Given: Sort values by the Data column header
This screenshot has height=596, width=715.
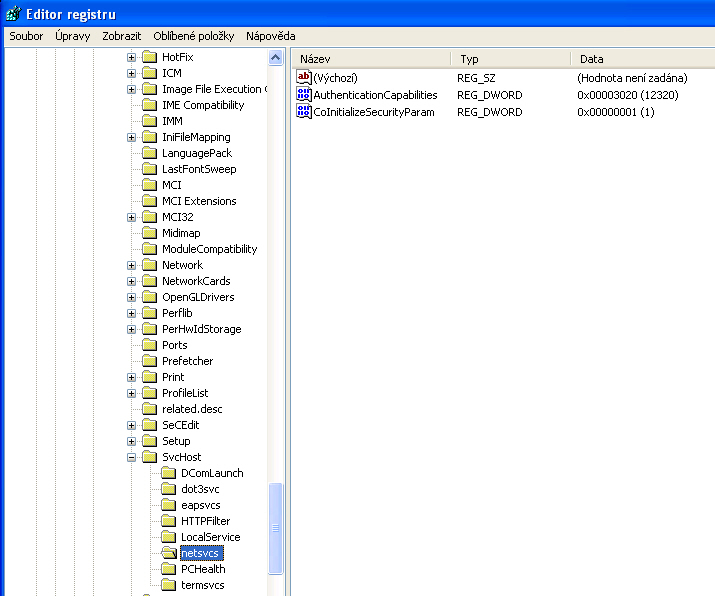Looking at the screenshot, I should [643, 59].
